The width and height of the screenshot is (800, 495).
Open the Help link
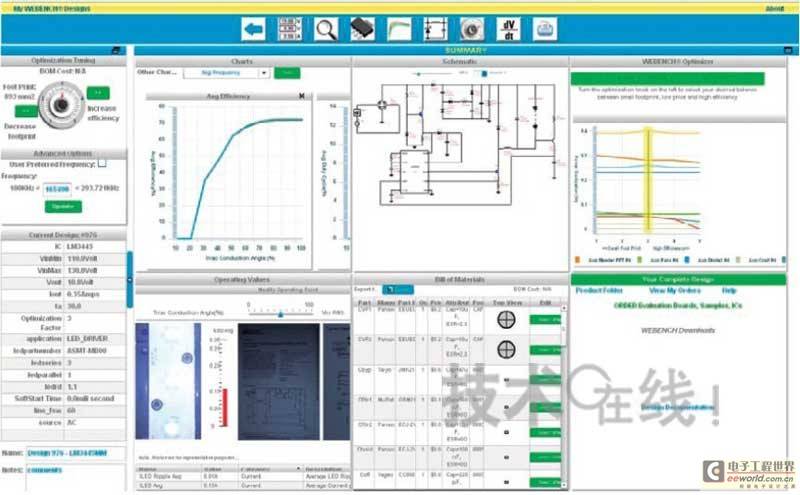(729, 290)
